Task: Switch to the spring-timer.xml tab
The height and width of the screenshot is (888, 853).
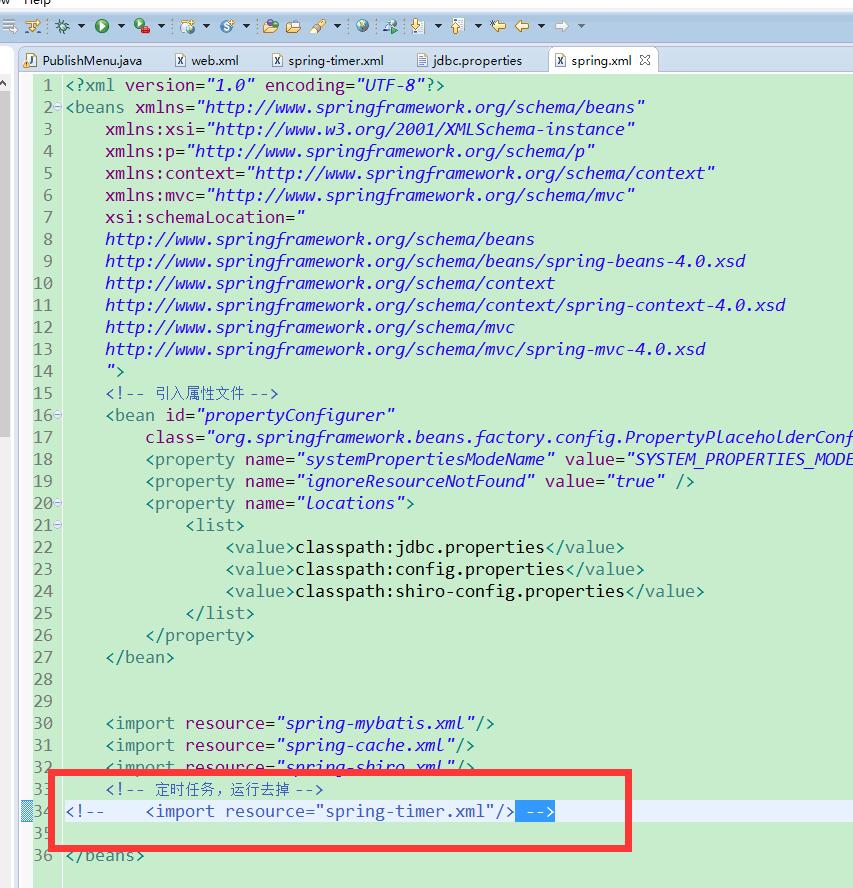Action: 334,60
